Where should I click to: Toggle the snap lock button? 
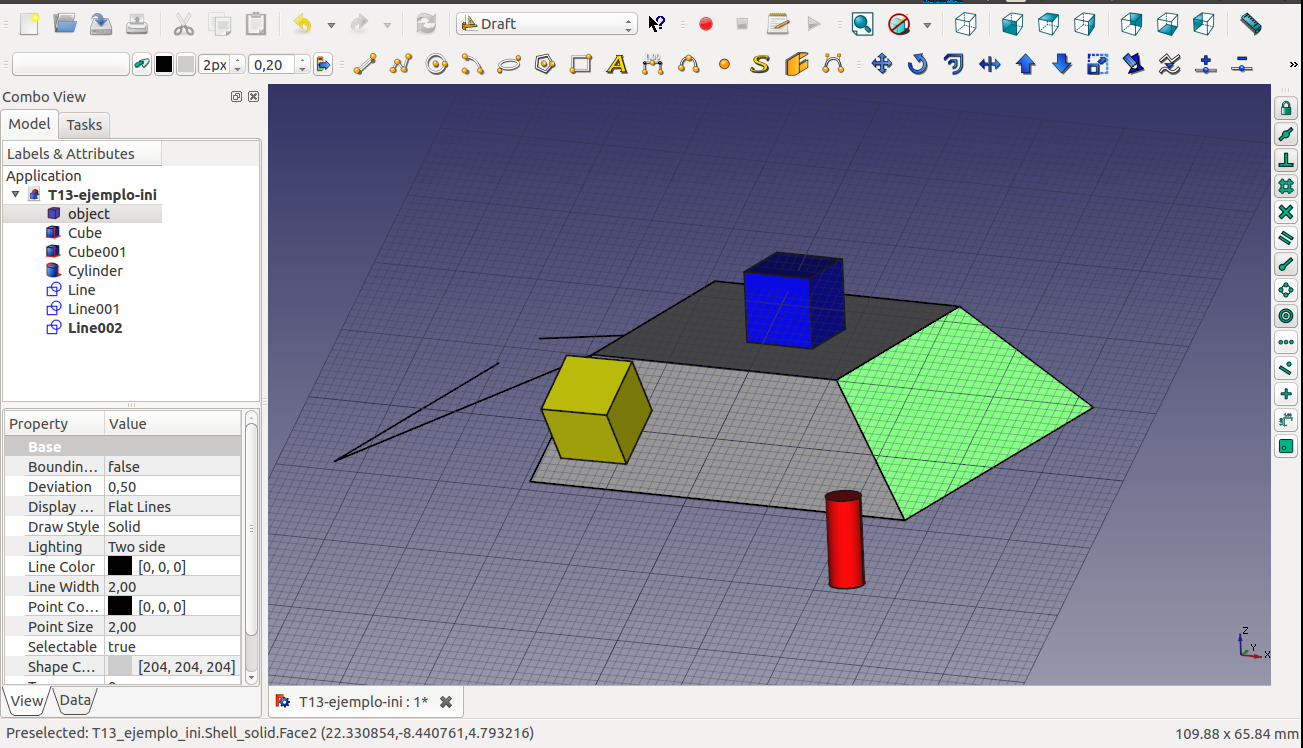(1286, 109)
